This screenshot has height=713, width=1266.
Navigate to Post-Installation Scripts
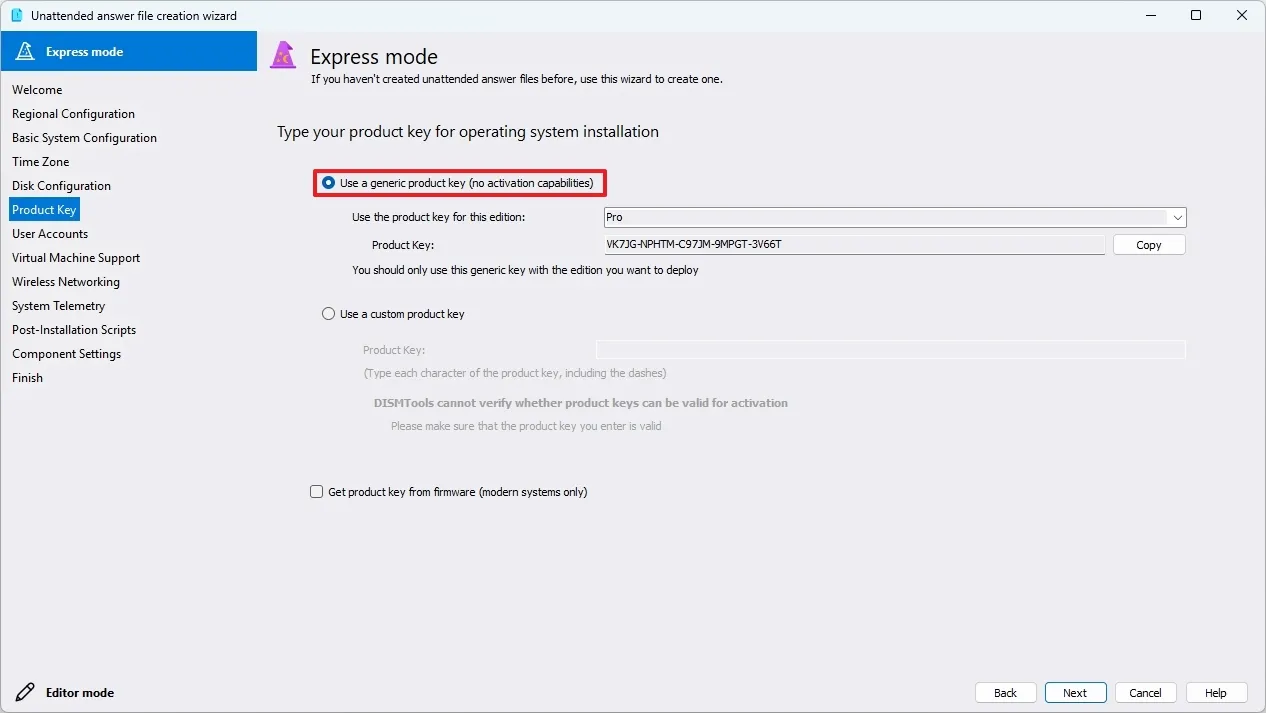74,330
